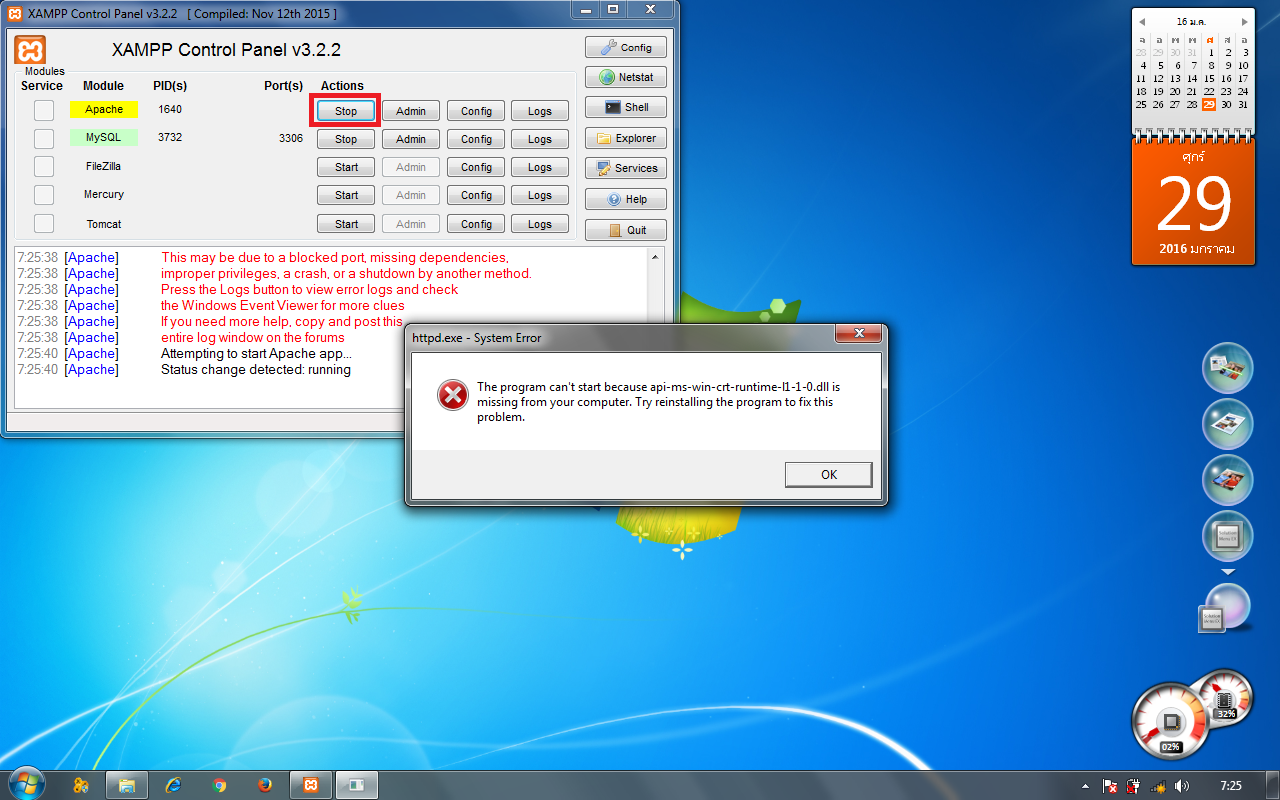Open the Apache Config menu
This screenshot has height=800, width=1280.
pos(476,111)
